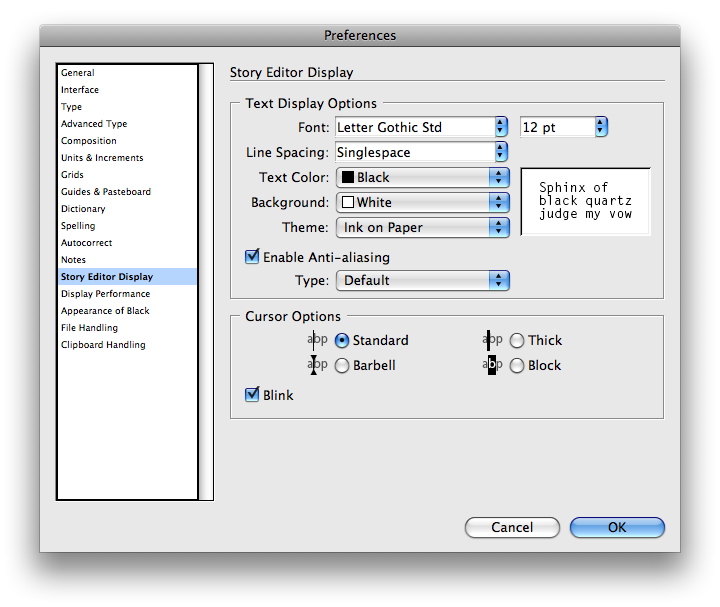Open the Background color dropdown
This screenshot has height=607, width=720.
(422, 202)
